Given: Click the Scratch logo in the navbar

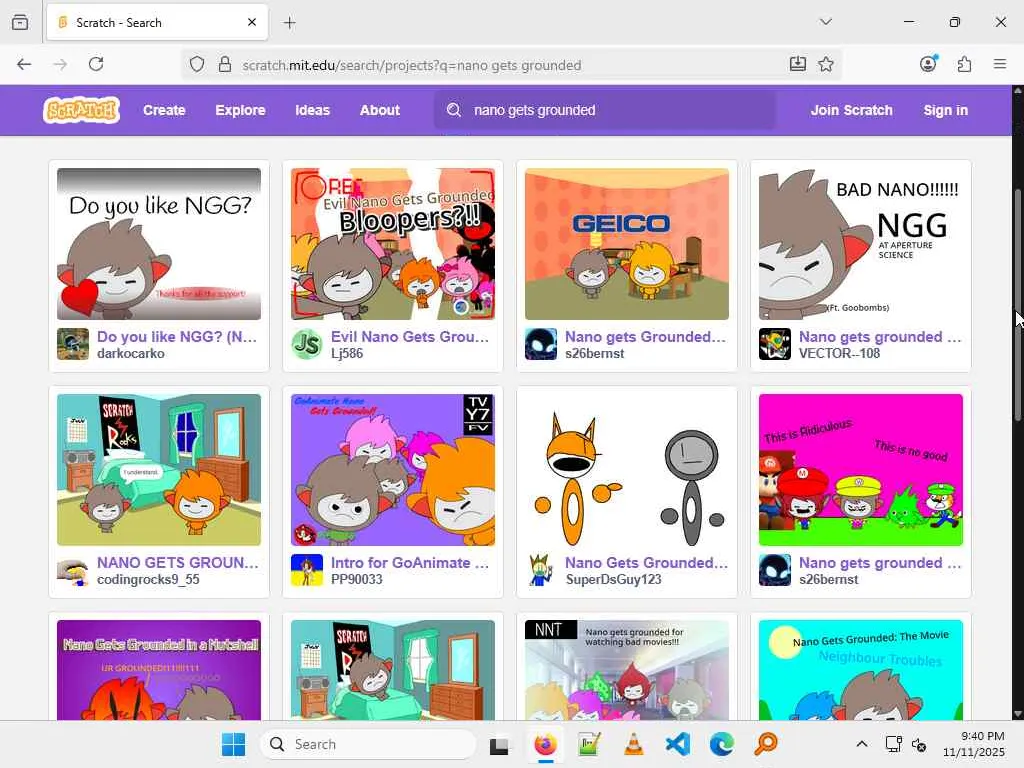Looking at the screenshot, I should click(x=81, y=110).
